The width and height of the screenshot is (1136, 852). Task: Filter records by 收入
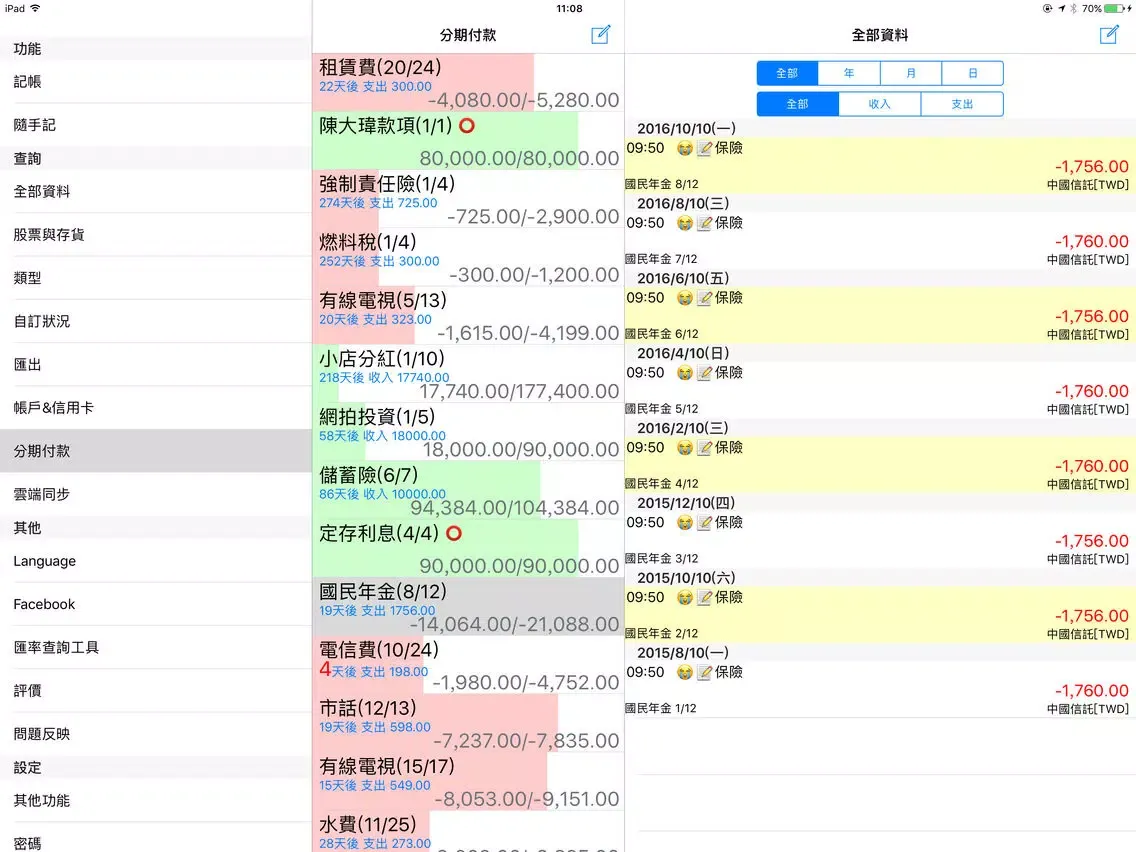pyautogui.click(x=880, y=104)
